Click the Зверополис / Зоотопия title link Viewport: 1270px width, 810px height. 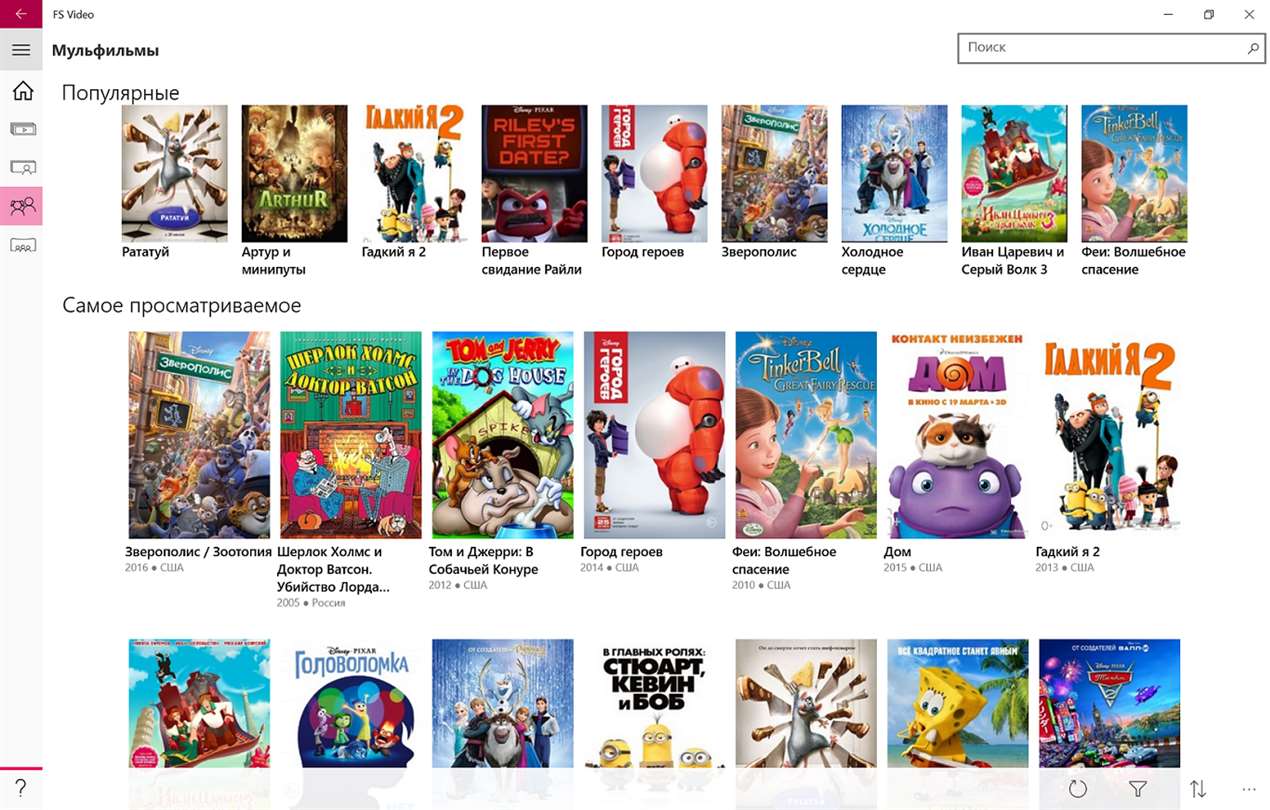click(198, 551)
